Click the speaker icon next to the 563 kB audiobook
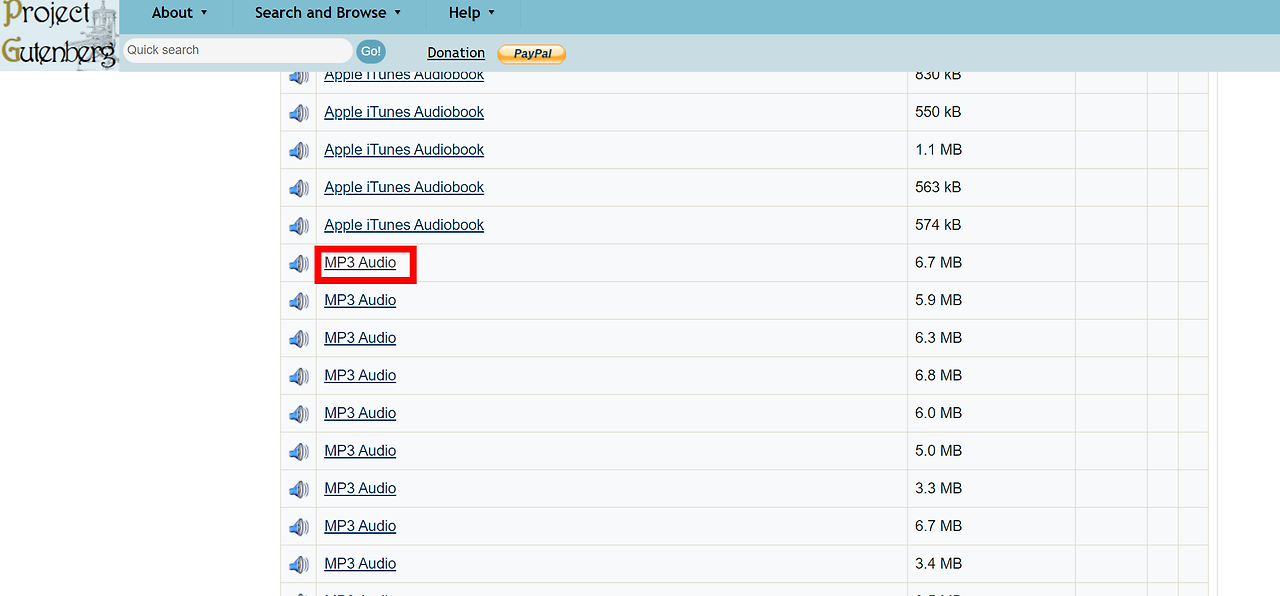The width and height of the screenshot is (1280, 596). pyautogui.click(x=298, y=188)
